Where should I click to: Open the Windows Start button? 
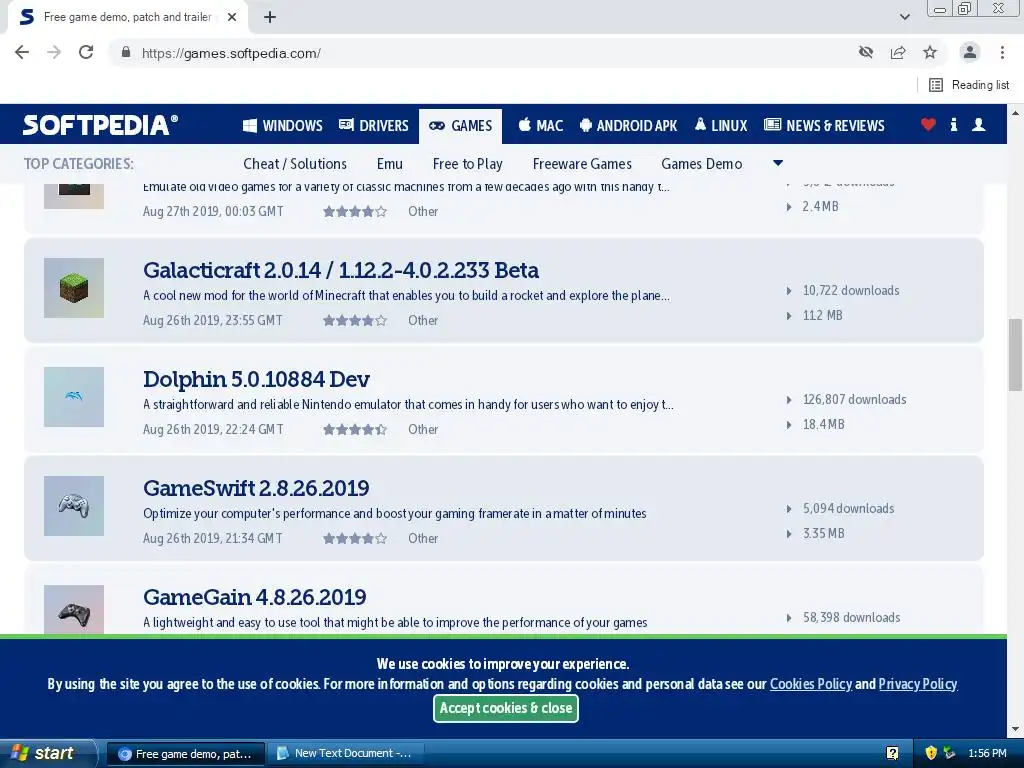click(x=46, y=754)
